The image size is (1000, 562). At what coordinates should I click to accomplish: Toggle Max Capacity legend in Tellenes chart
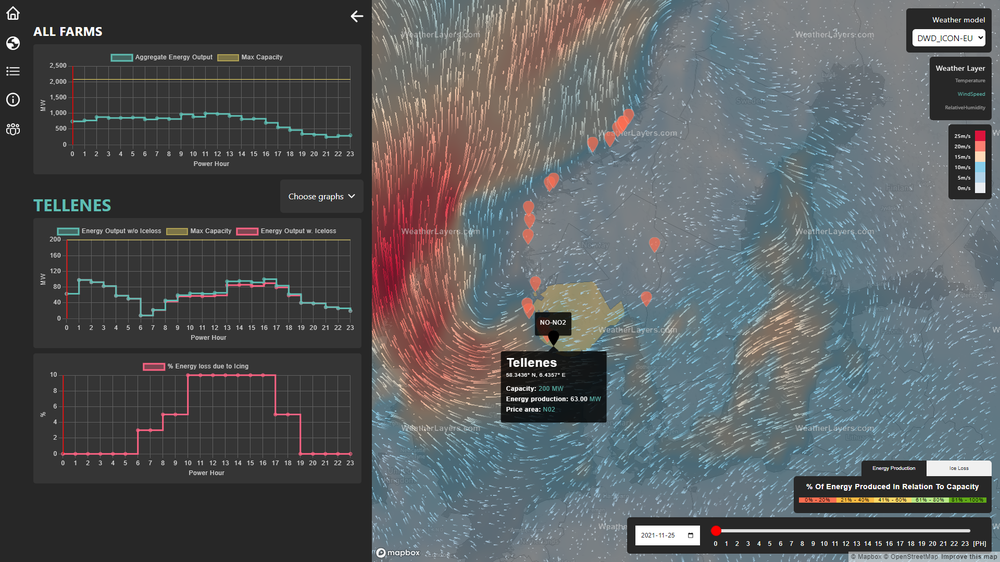(x=199, y=231)
